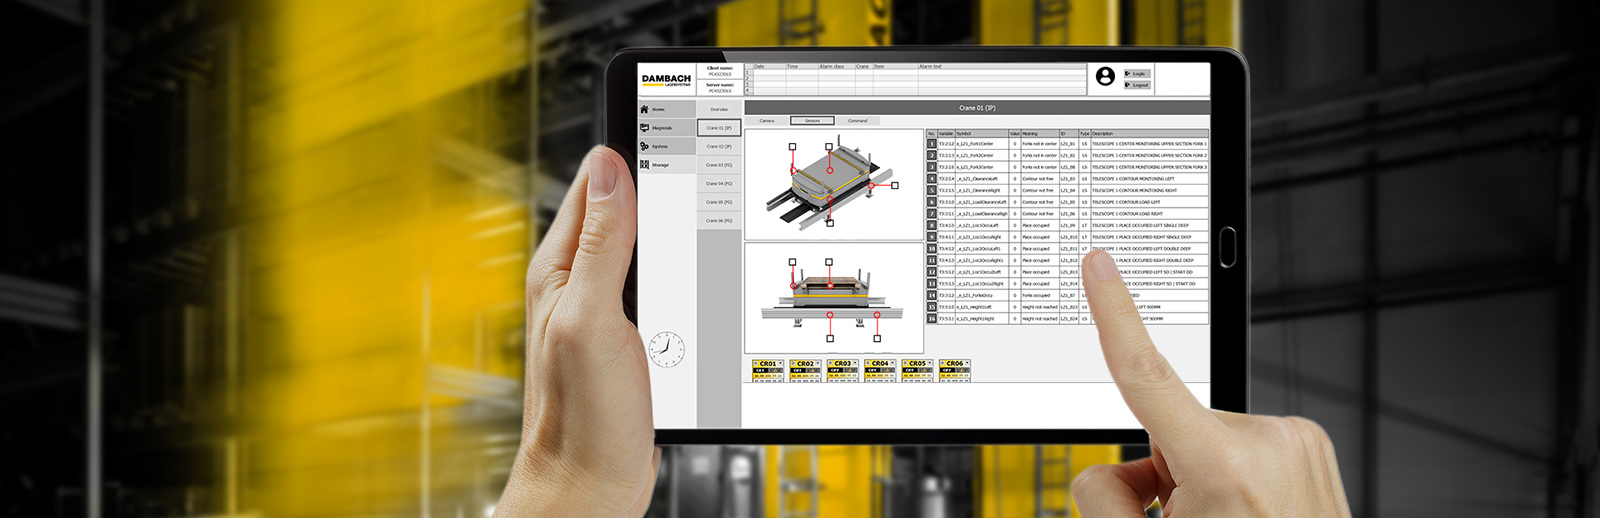Select sensor row number 1 in table
The height and width of the screenshot is (518, 1600).
pyautogui.click(x=932, y=144)
